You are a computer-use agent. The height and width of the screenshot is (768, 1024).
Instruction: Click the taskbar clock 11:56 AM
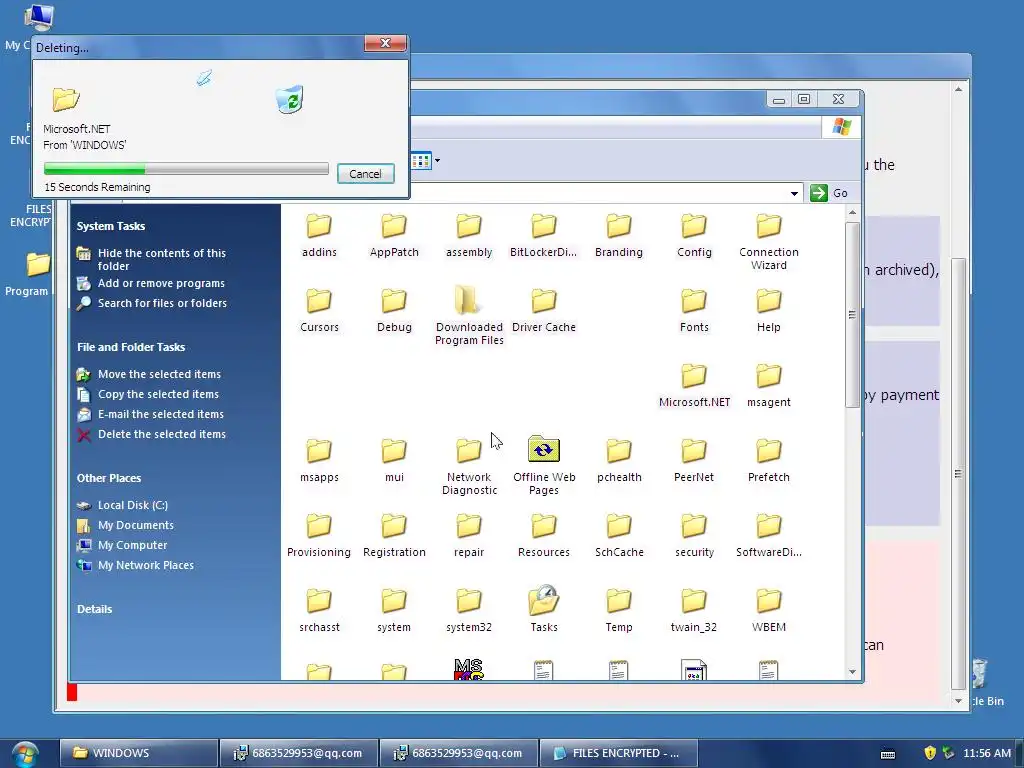click(x=987, y=753)
